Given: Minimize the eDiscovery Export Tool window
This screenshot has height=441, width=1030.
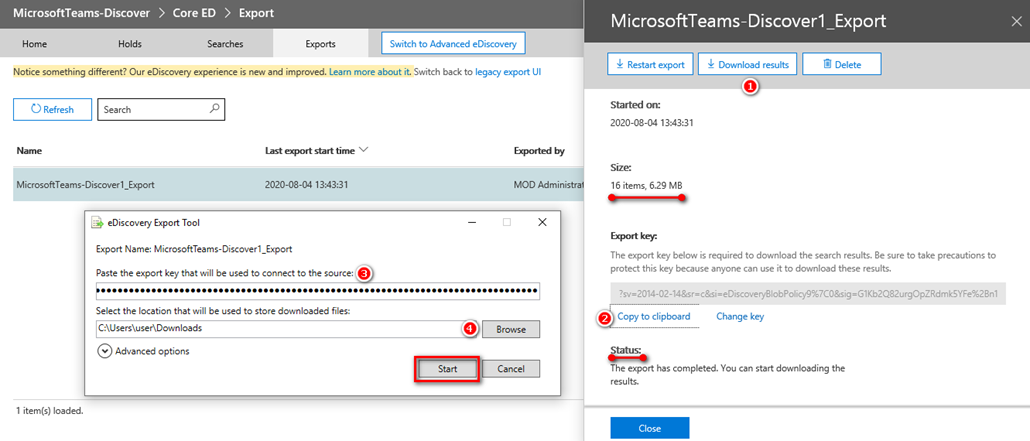Looking at the screenshot, I should tap(472, 222).
